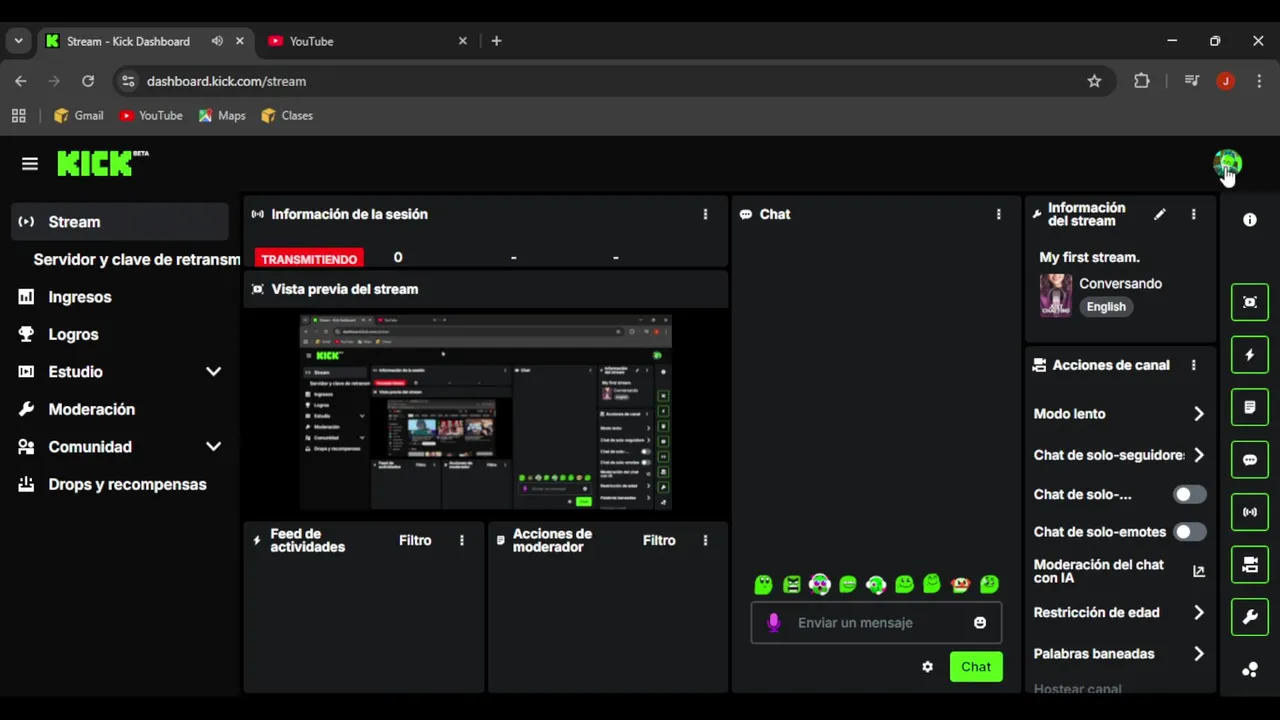Click the stream preview thumbnail
Viewport: 1280px width, 720px height.
pos(486,413)
